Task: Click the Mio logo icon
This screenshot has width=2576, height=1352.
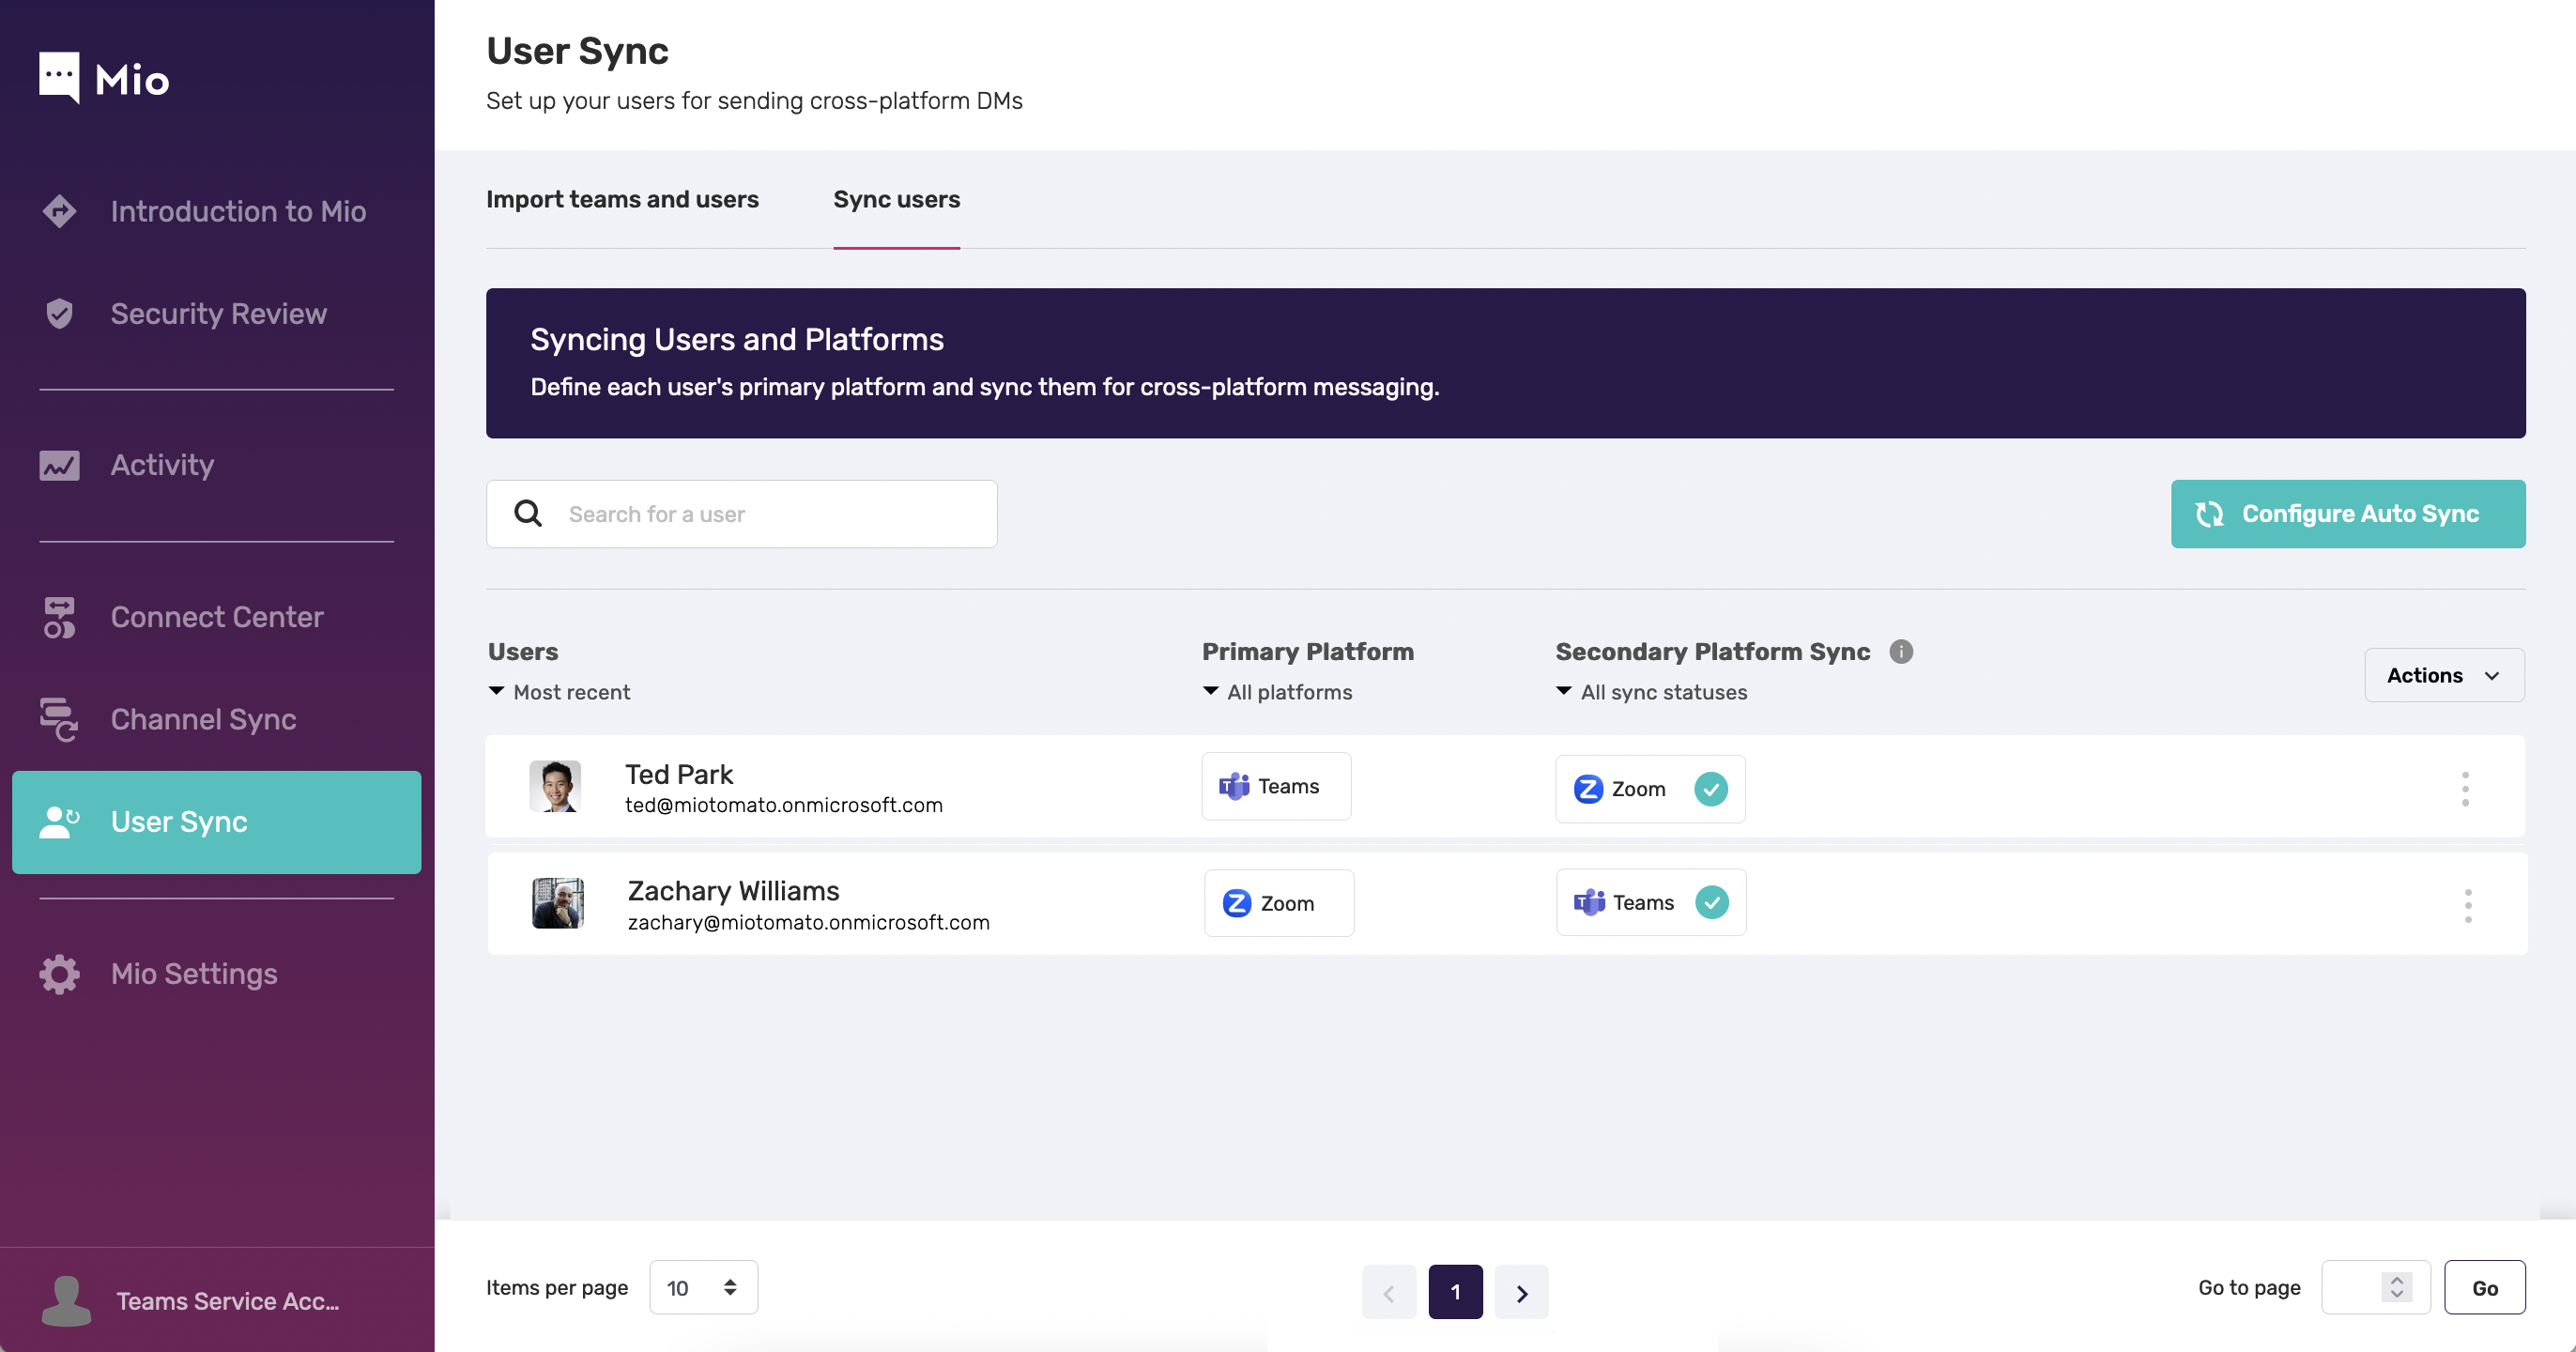Action: (x=60, y=77)
